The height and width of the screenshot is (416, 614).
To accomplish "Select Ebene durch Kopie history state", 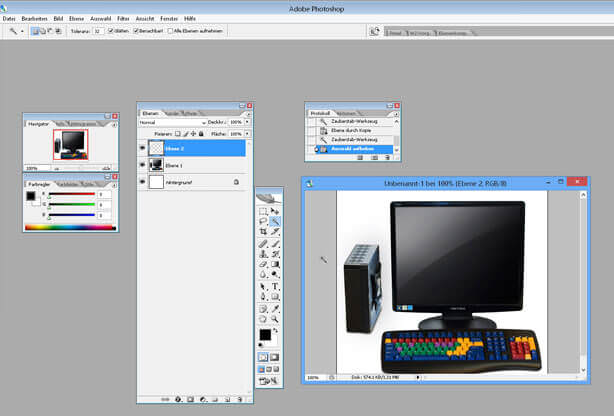I will (351, 130).
